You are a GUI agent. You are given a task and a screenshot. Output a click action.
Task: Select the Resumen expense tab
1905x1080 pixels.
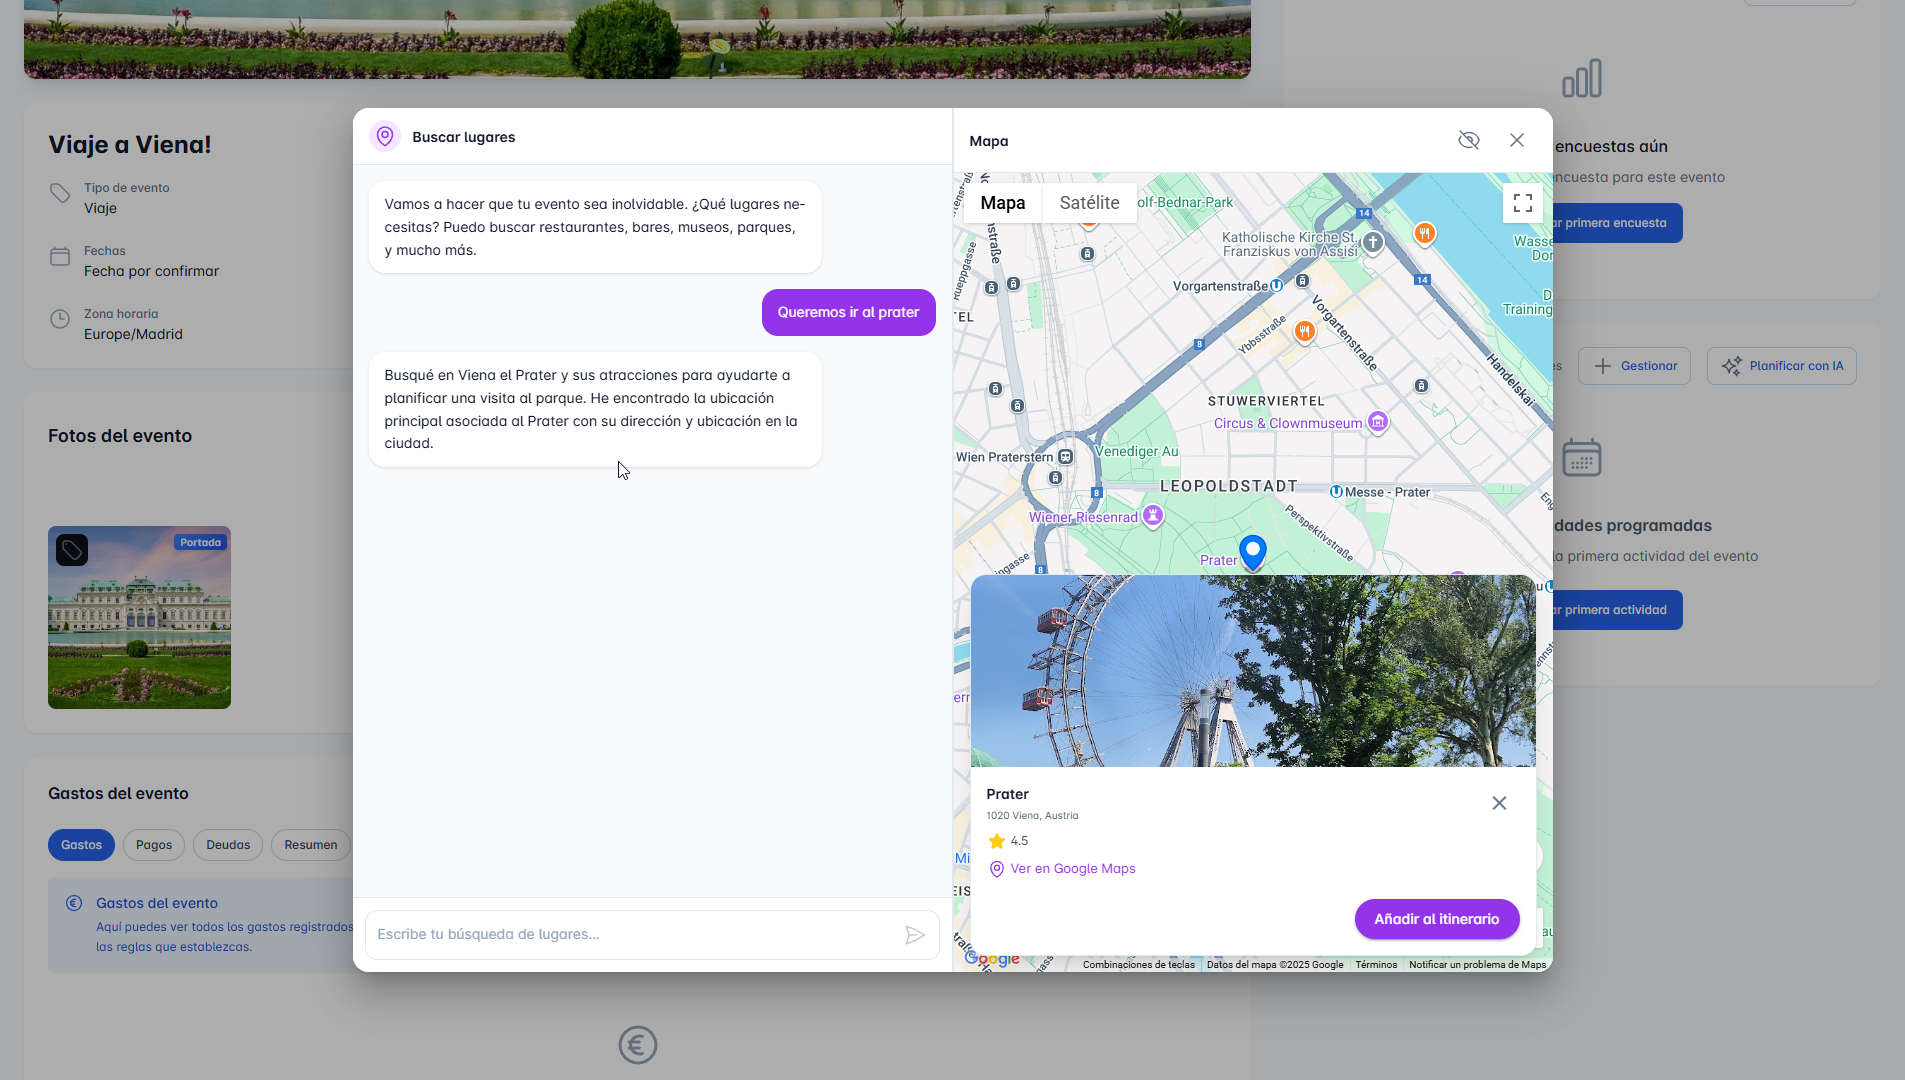click(311, 845)
